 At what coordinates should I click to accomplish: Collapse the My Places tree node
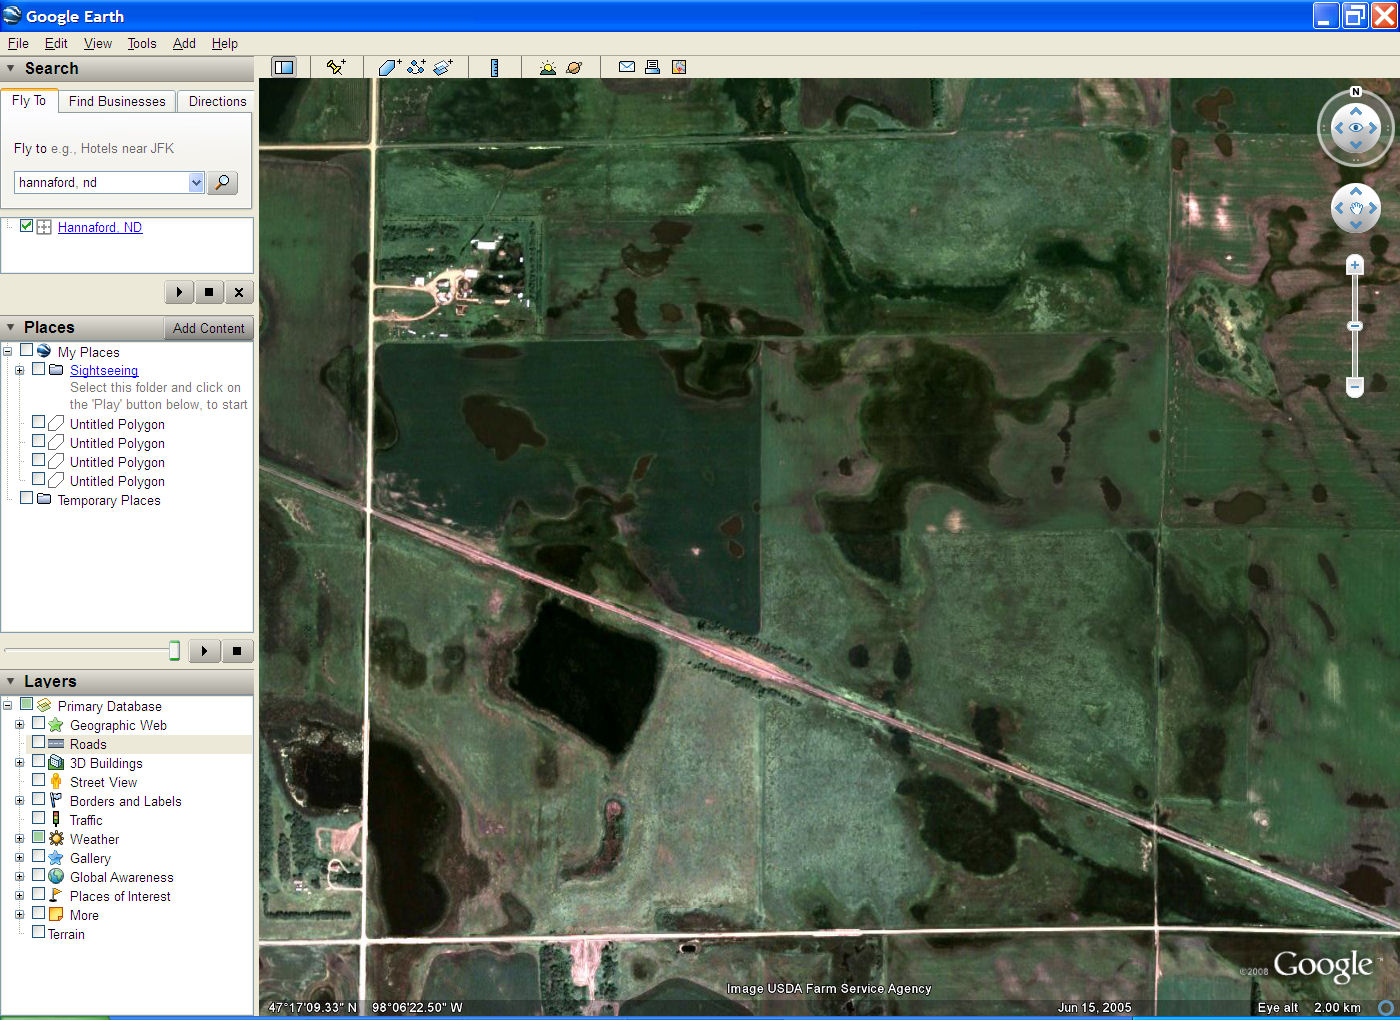point(8,351)
